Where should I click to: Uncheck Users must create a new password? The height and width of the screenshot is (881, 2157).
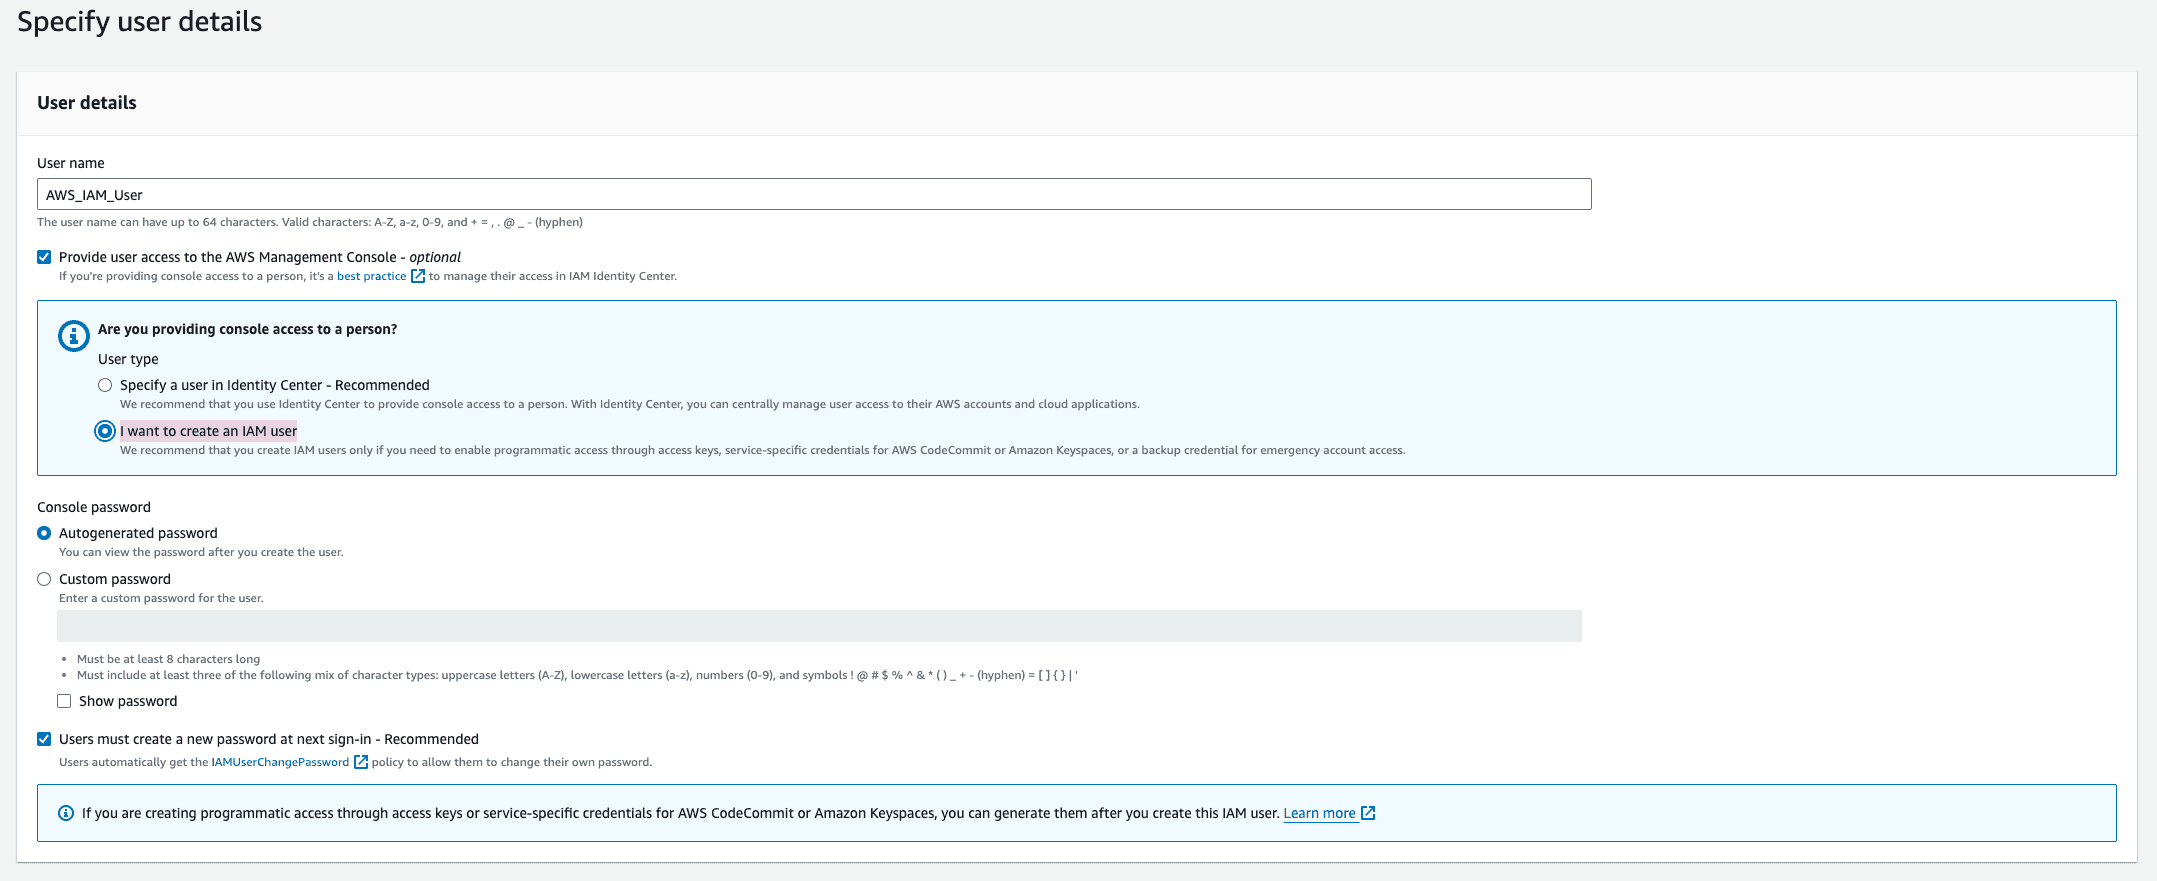coord(44,739)
